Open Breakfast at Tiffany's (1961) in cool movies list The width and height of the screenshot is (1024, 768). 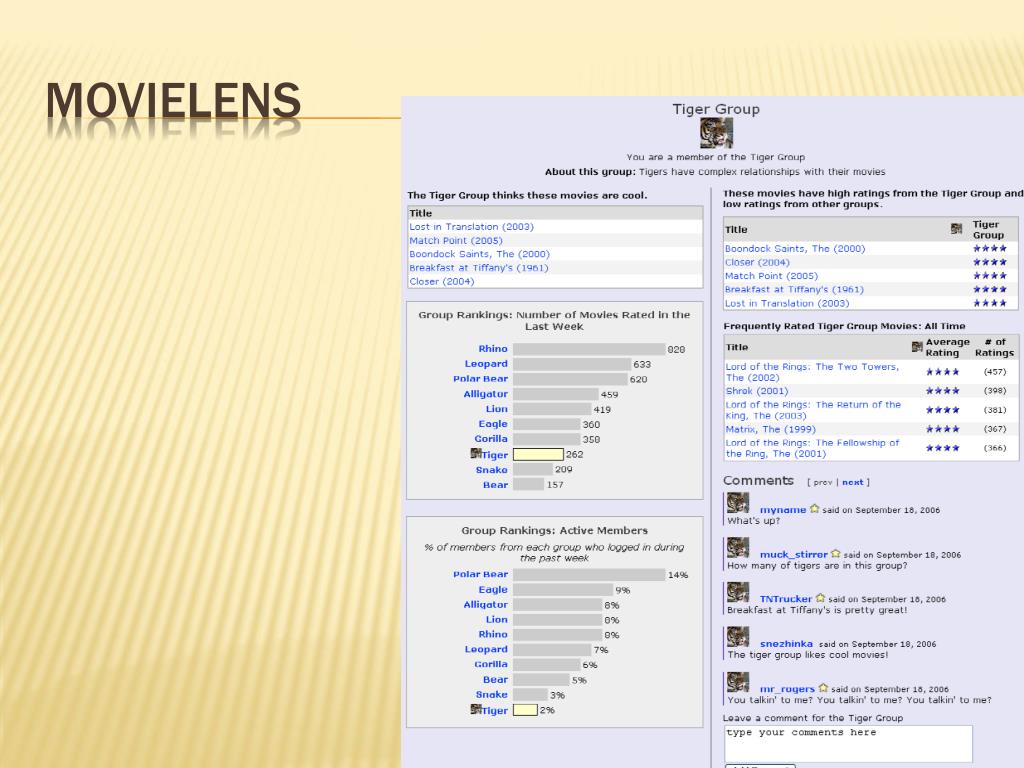coord(479,268)
